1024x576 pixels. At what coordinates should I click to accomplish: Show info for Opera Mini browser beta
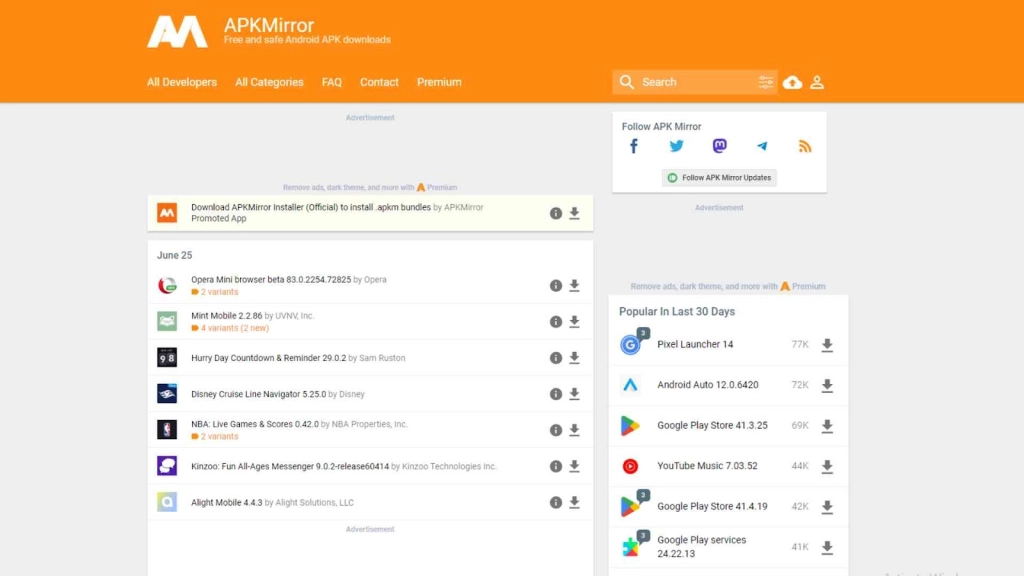coord(556,285)
